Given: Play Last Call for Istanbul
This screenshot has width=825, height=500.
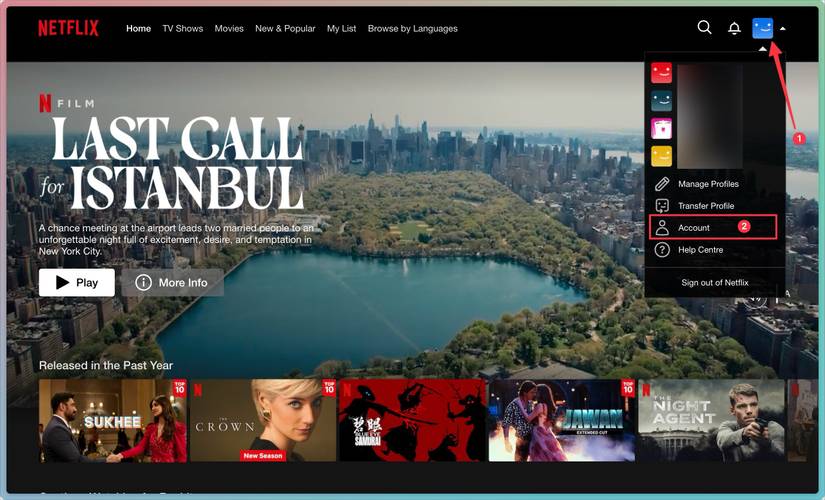Looking at the screenshot, I should pos(77,283).
